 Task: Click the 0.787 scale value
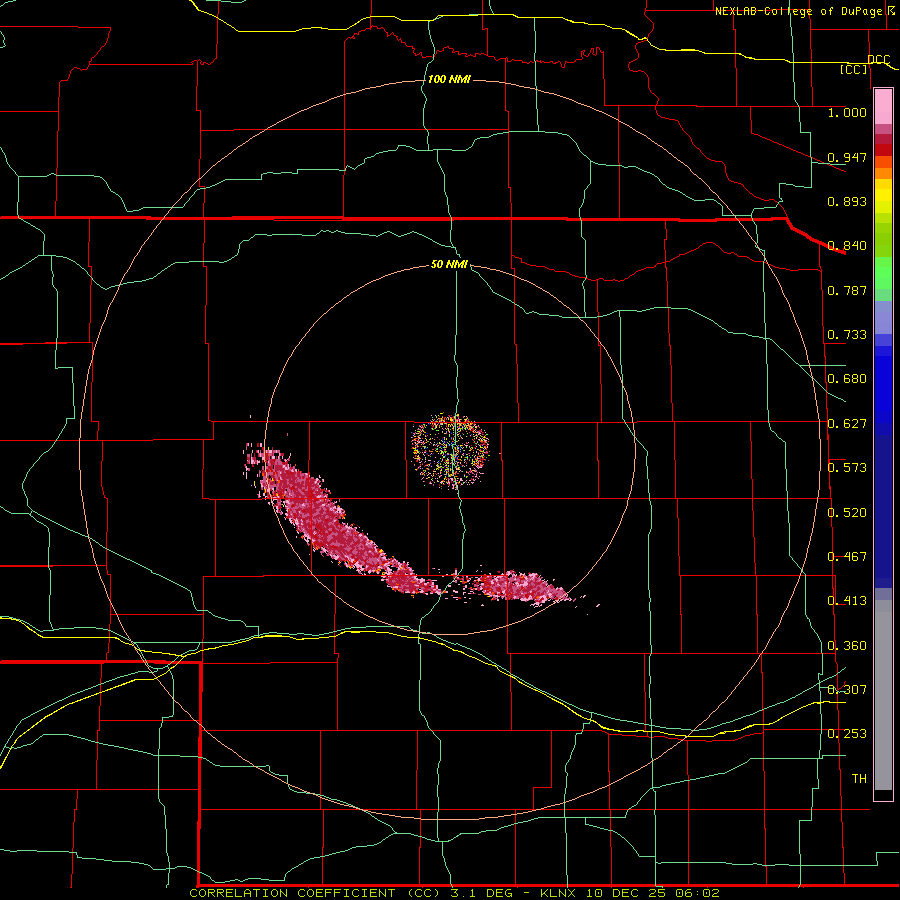[x=847, y=290]
